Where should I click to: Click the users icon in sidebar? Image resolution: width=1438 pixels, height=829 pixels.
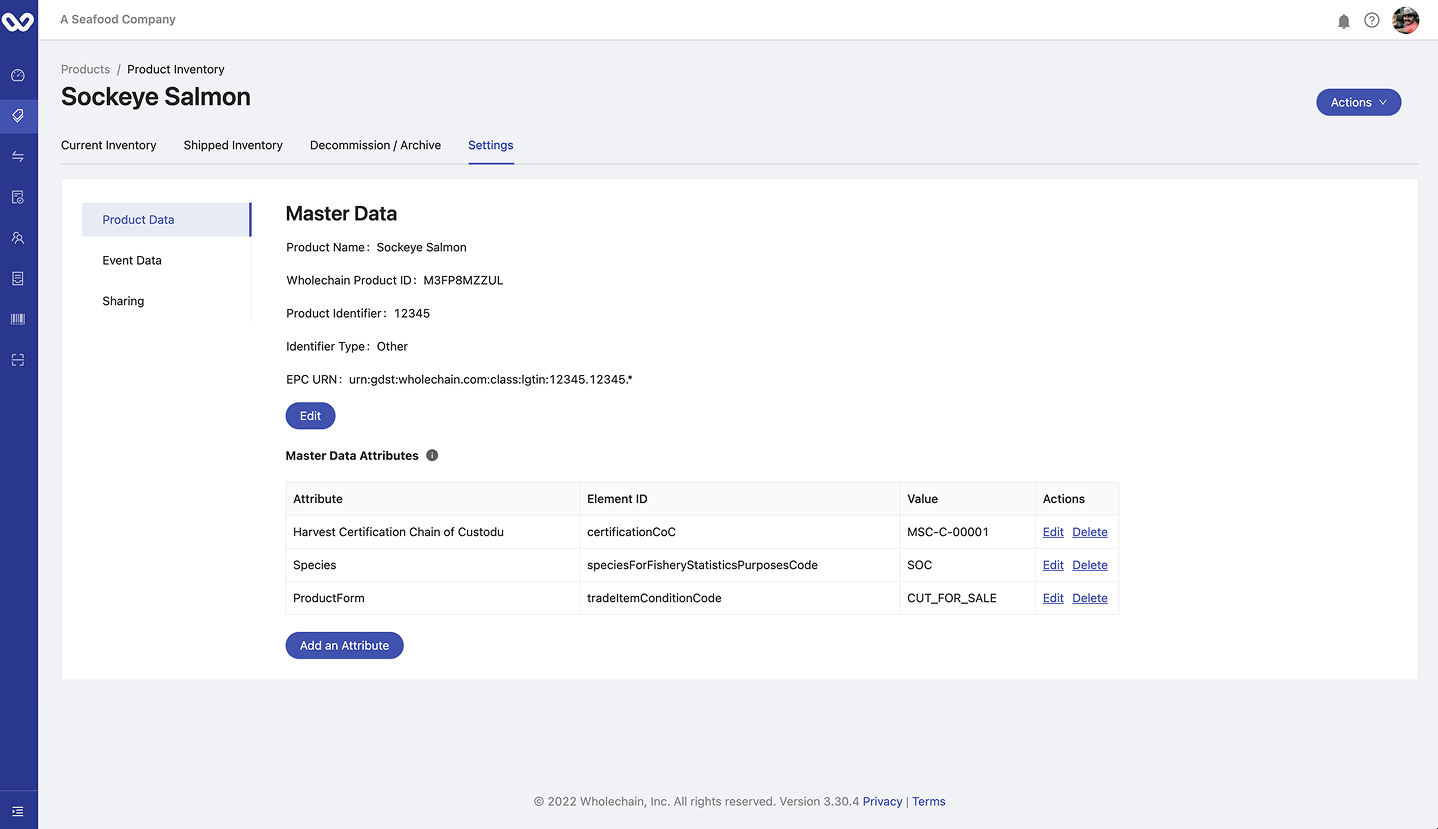pos(18,238)
